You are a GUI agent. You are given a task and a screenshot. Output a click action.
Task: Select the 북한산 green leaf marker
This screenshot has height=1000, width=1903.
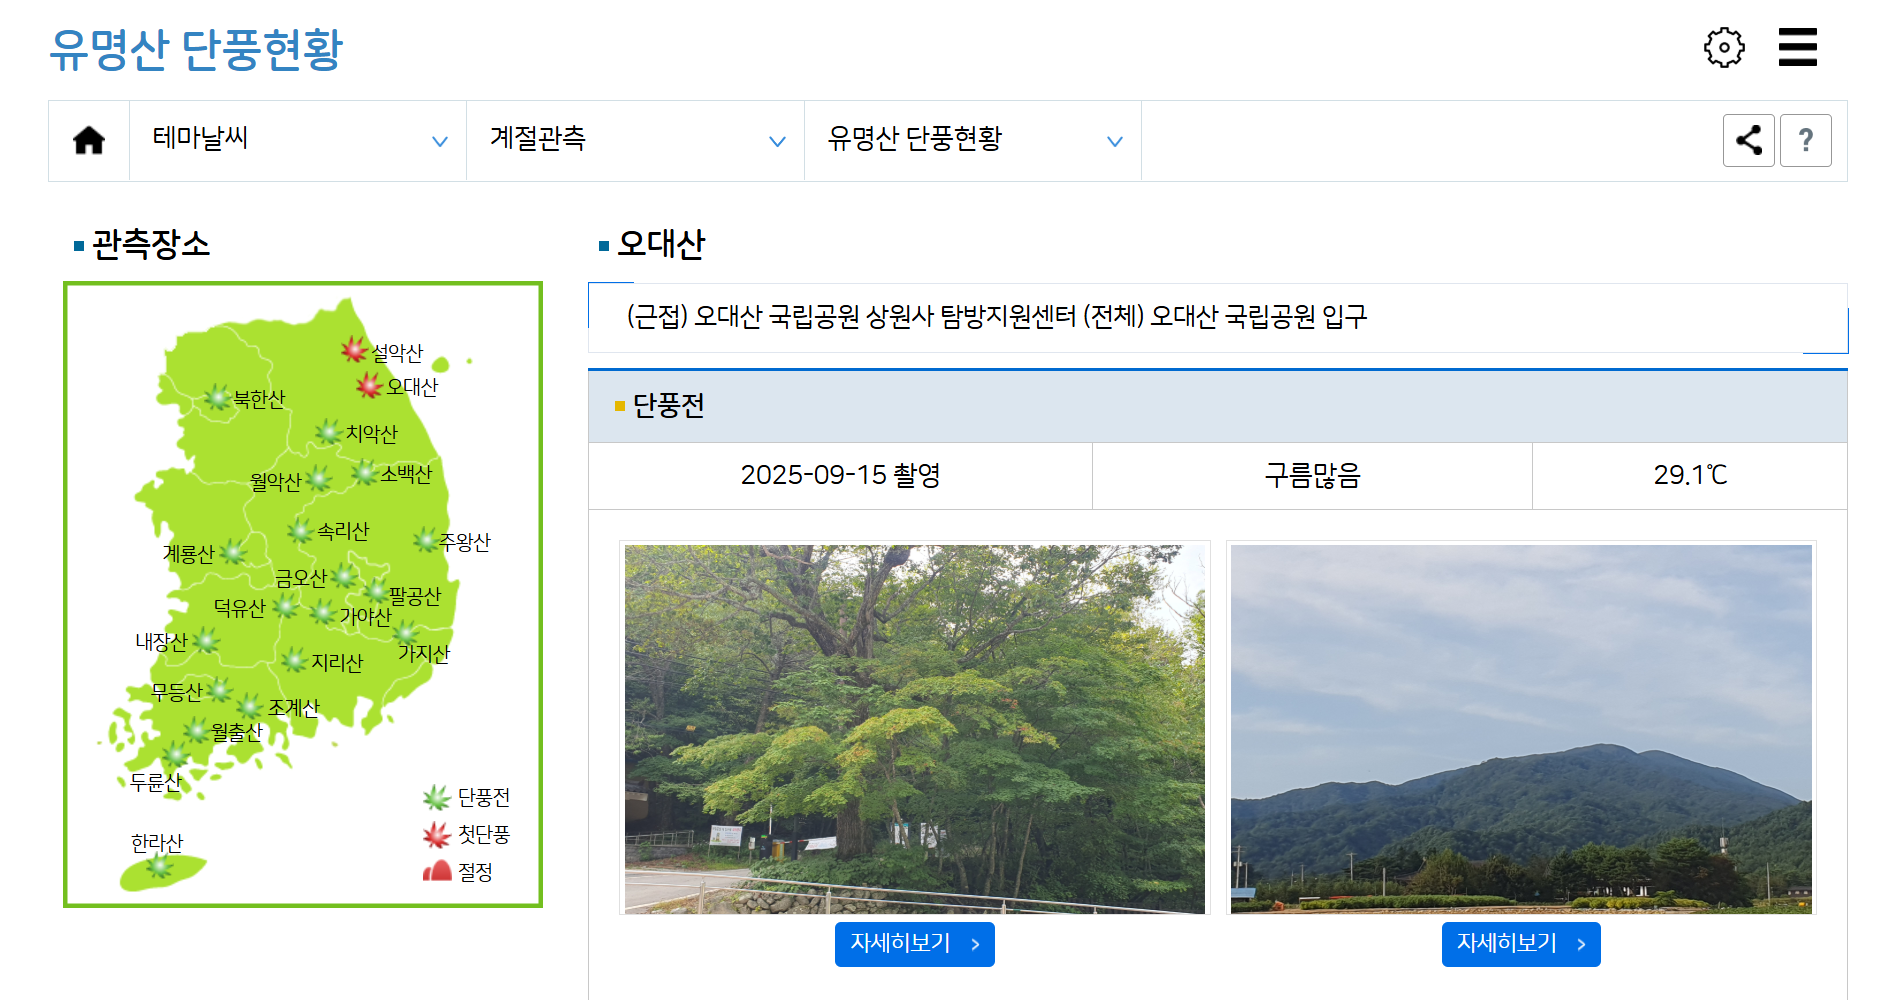220,396
